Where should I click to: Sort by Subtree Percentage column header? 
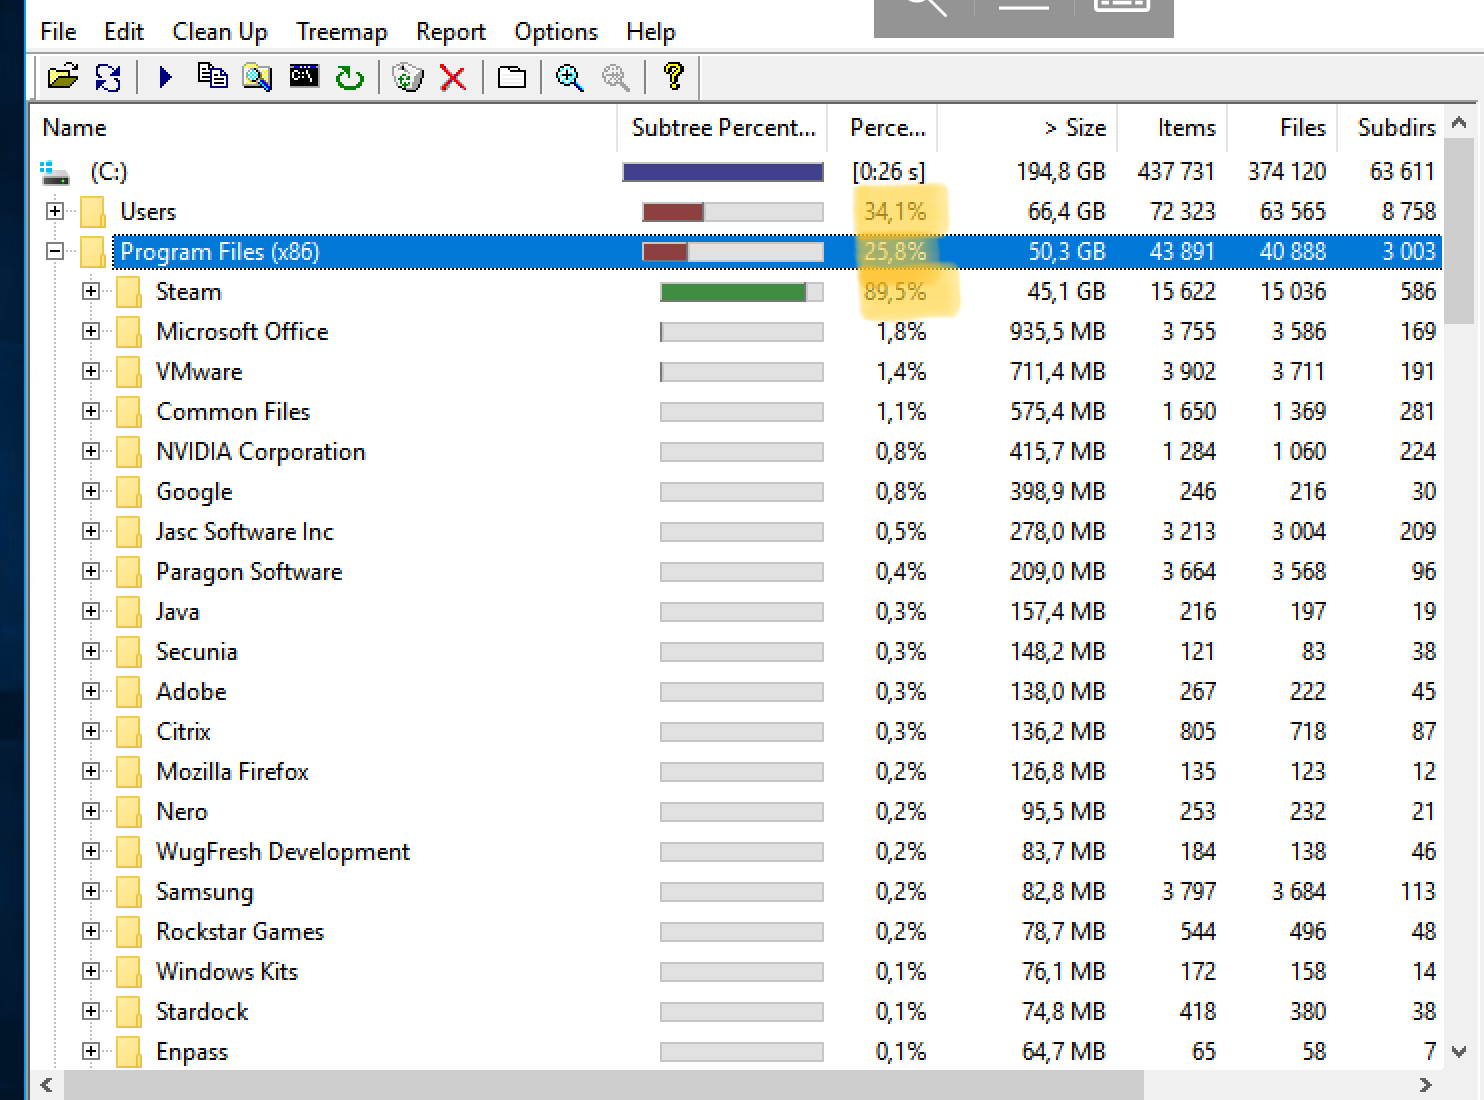(724, 128)
